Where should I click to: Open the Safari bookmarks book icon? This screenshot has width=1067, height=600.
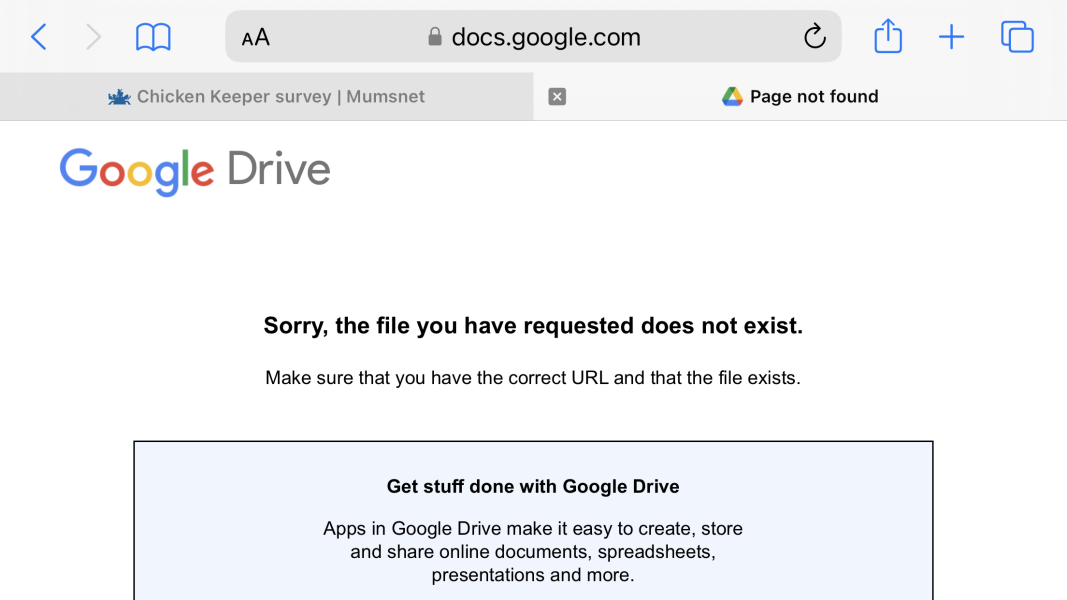click(x=153, y=38)
